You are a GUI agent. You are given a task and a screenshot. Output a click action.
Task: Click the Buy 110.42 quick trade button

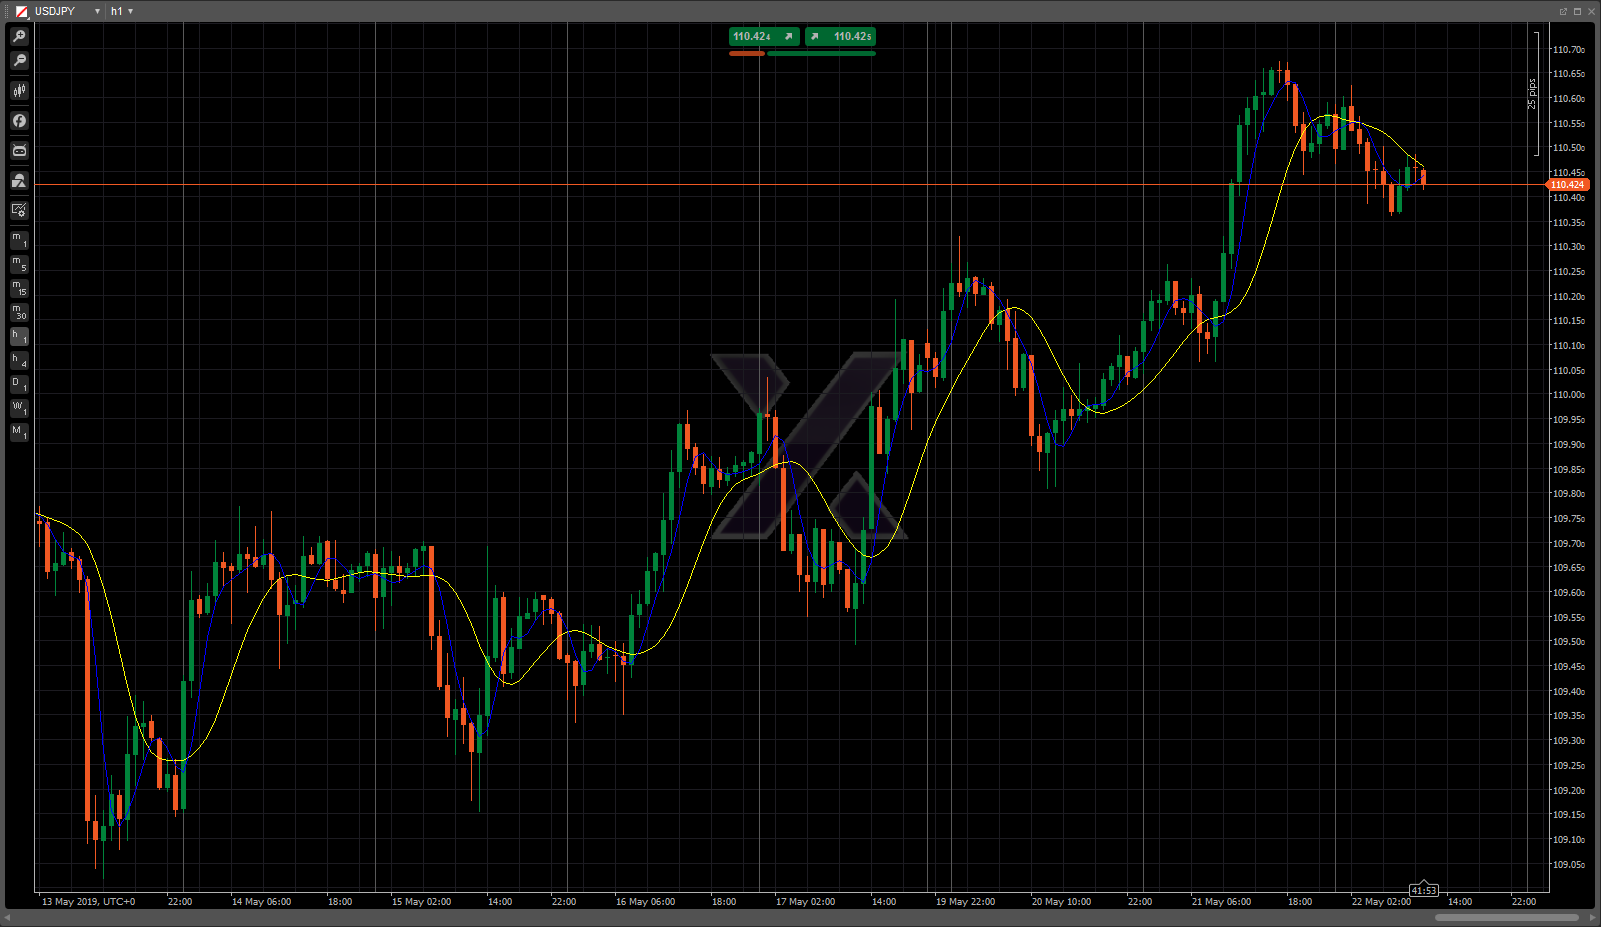840,37
